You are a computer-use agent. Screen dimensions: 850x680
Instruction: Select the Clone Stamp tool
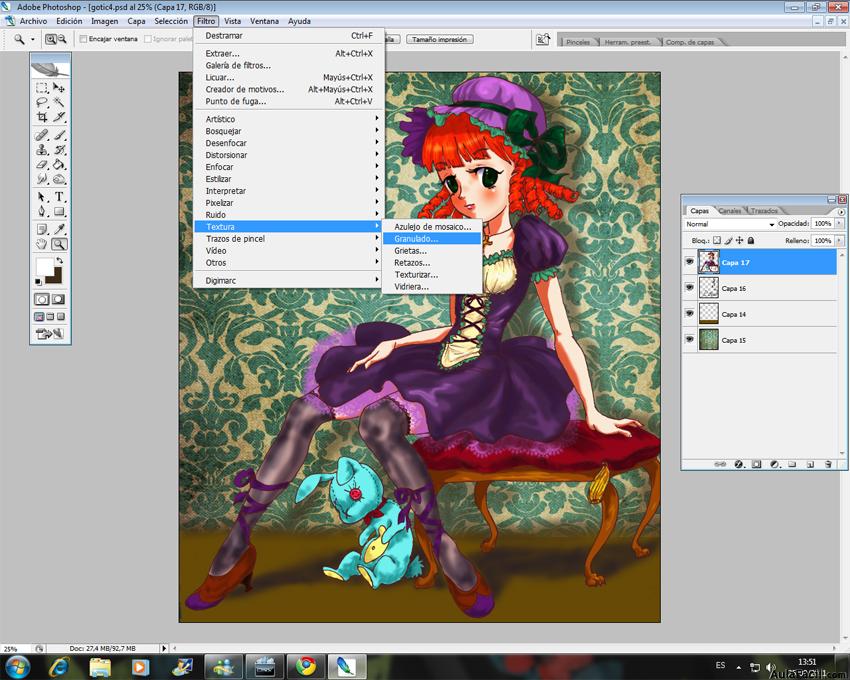coord(42,149)
